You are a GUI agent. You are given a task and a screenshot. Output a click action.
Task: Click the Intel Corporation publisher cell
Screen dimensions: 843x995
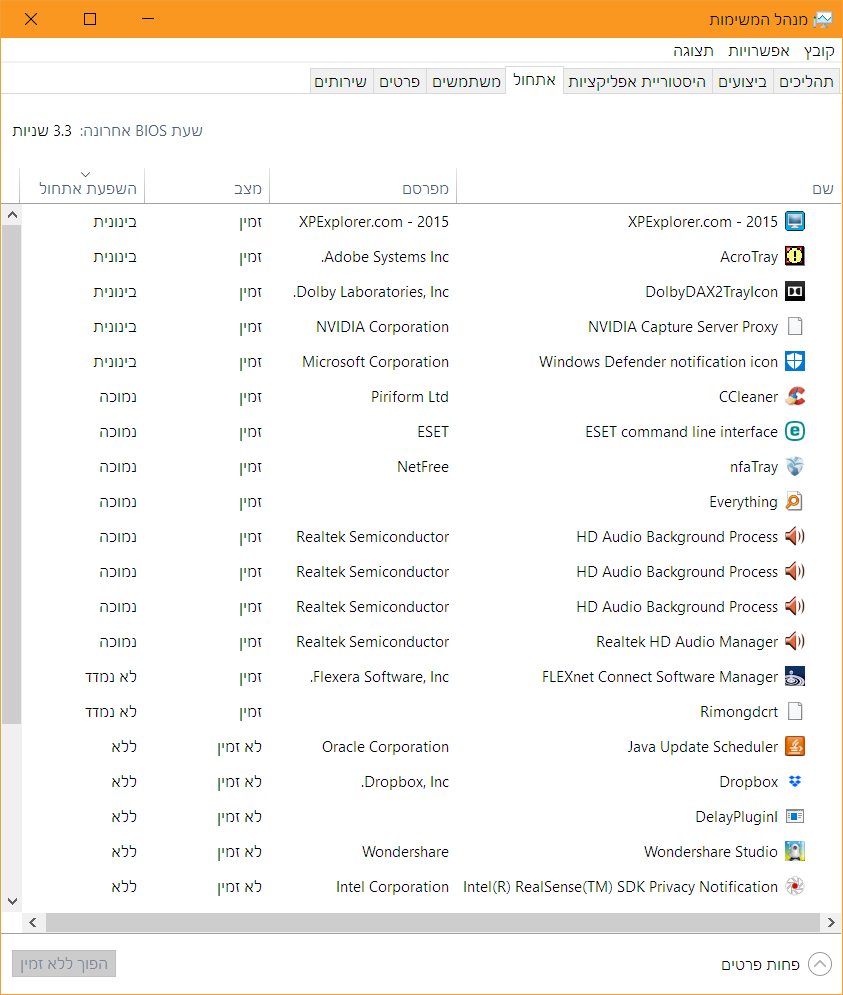click(x=392, y=886)
